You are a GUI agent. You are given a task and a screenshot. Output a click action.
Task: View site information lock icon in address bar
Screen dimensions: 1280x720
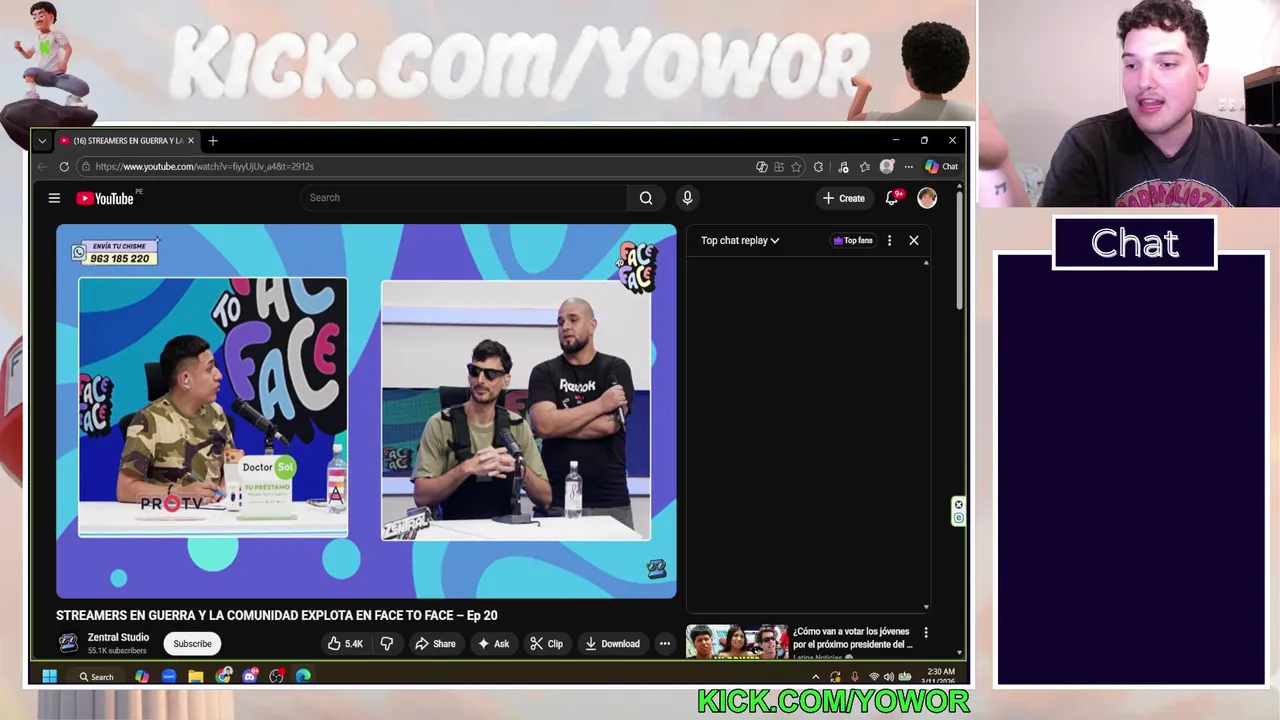pyautogui.click(x=86, y=167)
